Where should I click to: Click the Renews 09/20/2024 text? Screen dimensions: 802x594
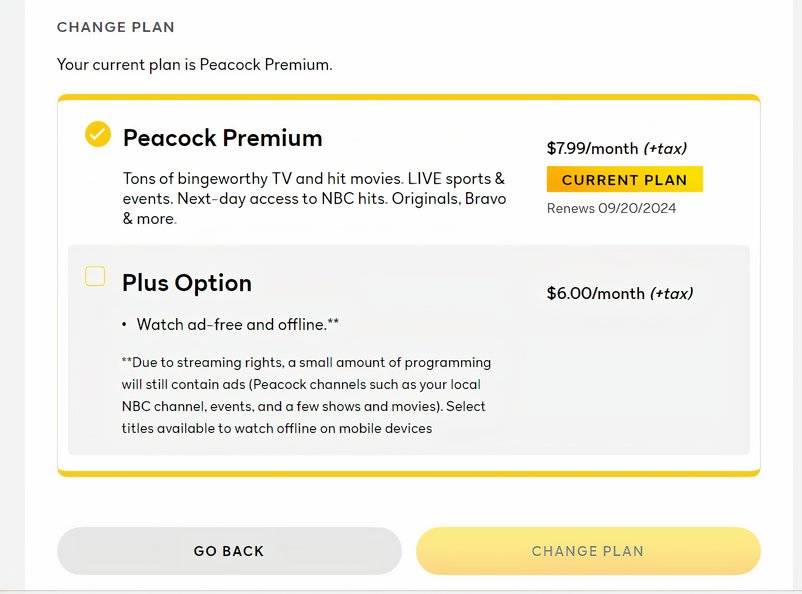point(611,208)
